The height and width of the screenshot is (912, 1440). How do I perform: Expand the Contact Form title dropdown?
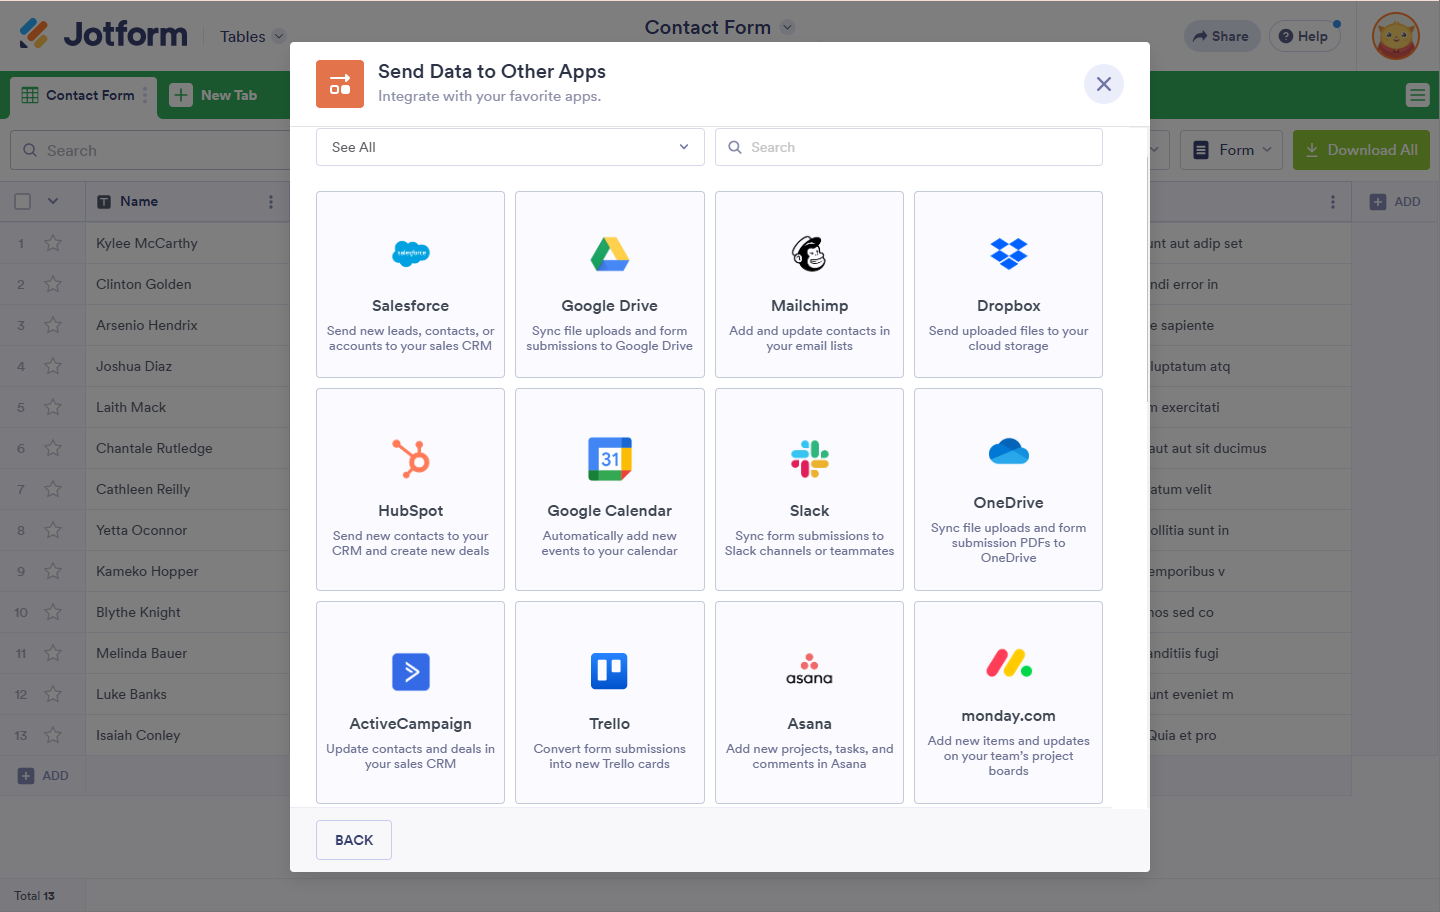coord(788,27)
